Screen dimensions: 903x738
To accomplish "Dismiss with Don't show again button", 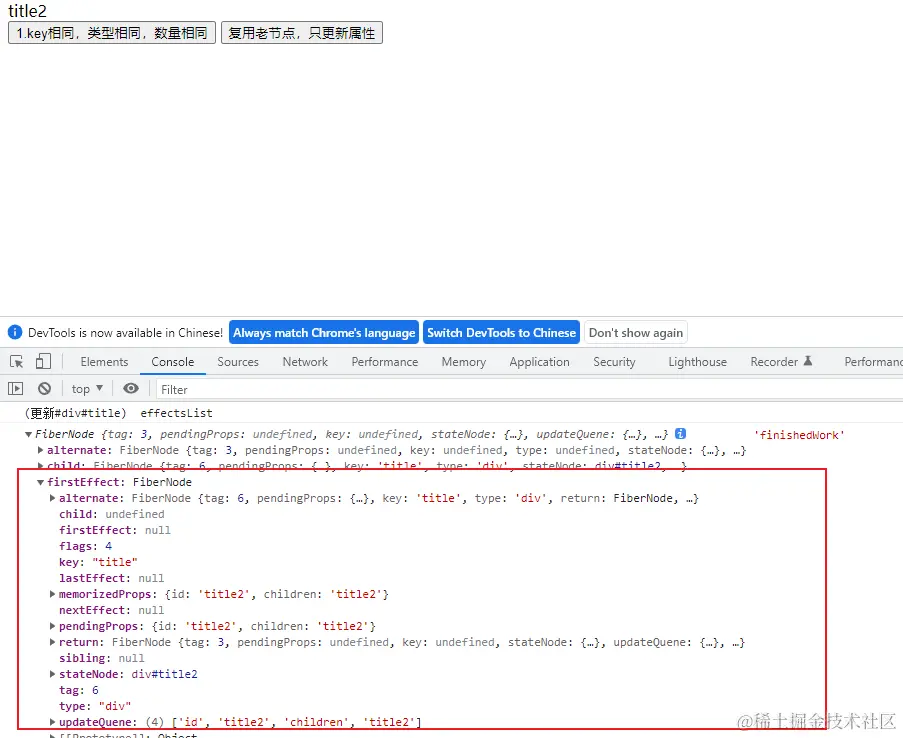I will click(636, 332).
